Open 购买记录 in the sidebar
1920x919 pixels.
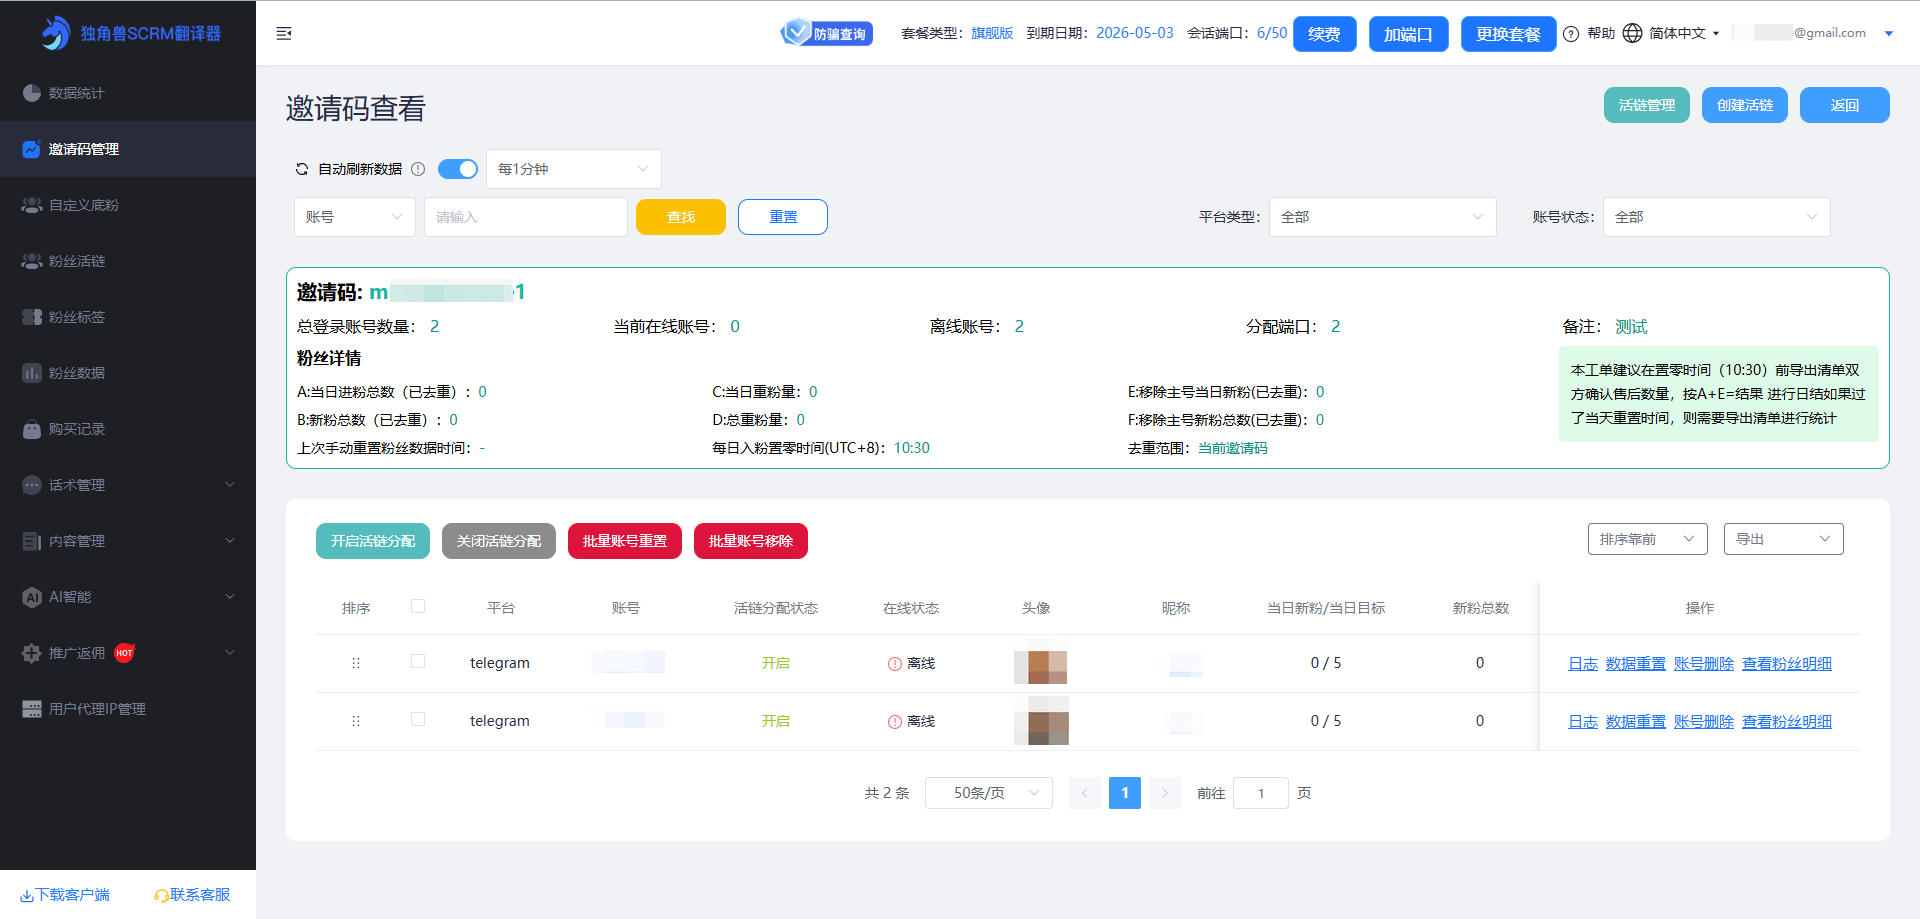128,429
